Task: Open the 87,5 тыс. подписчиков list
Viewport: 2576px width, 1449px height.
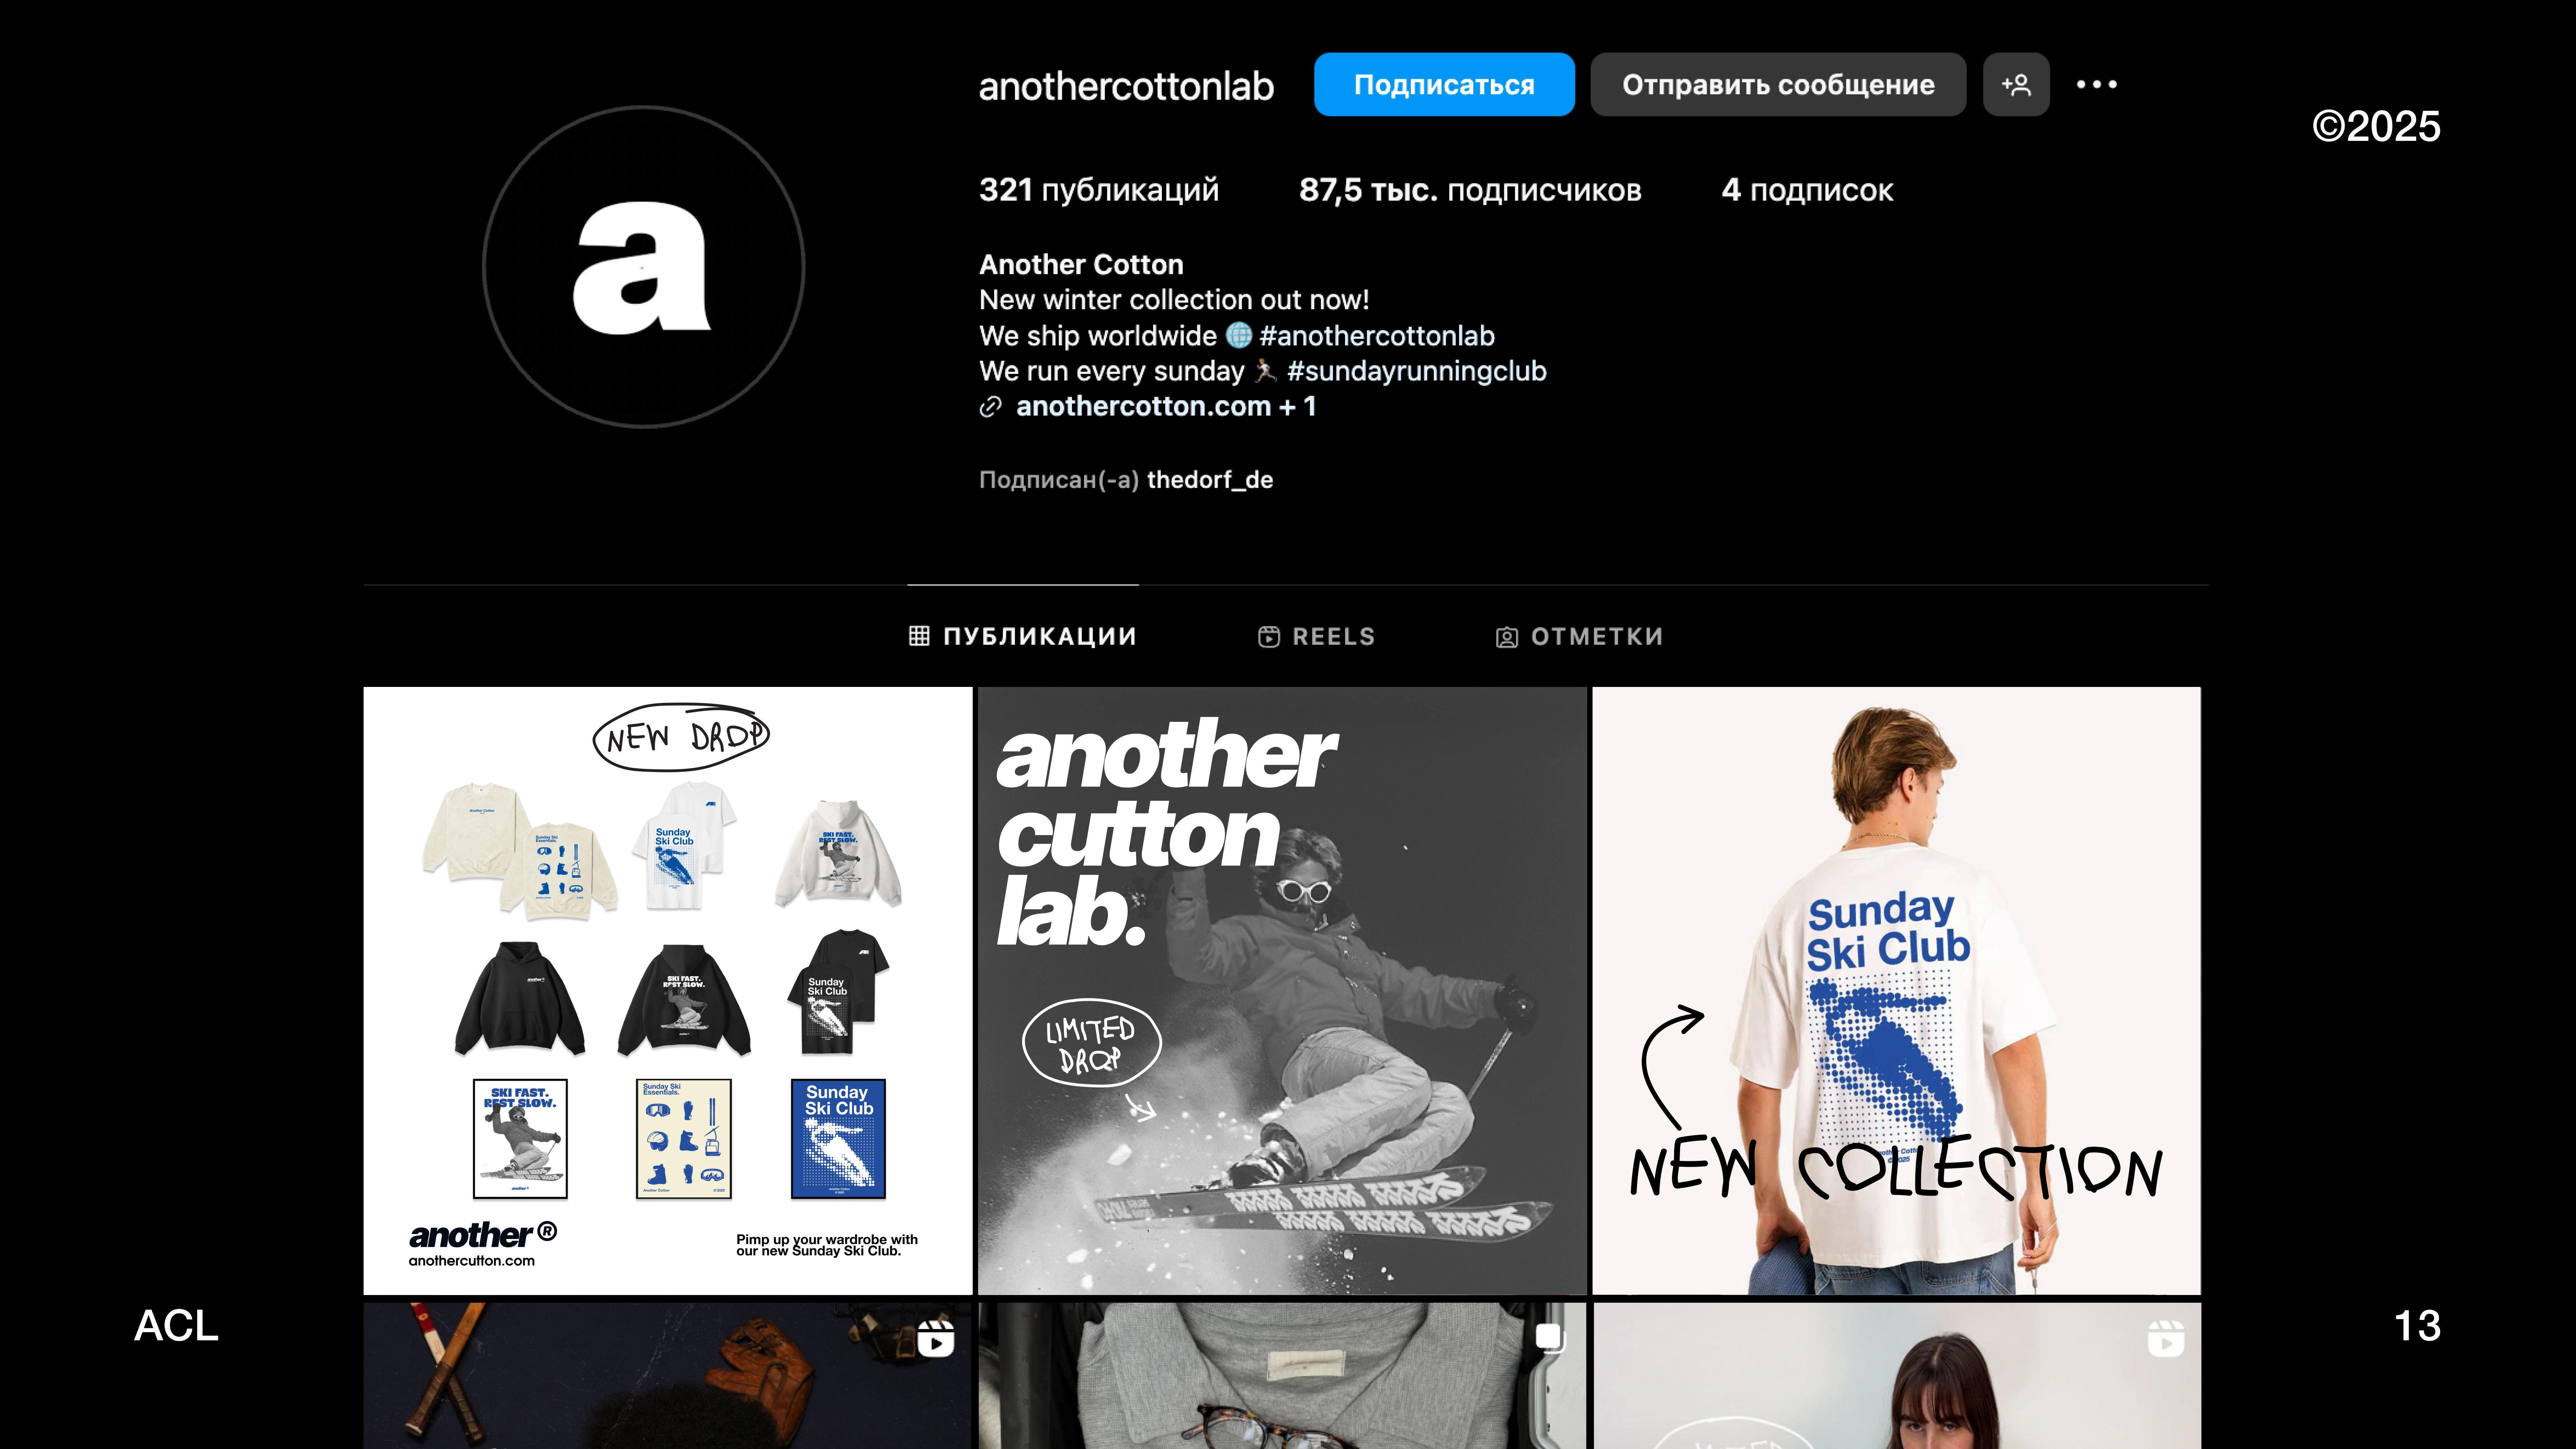Action: (x=1470, y=190)
